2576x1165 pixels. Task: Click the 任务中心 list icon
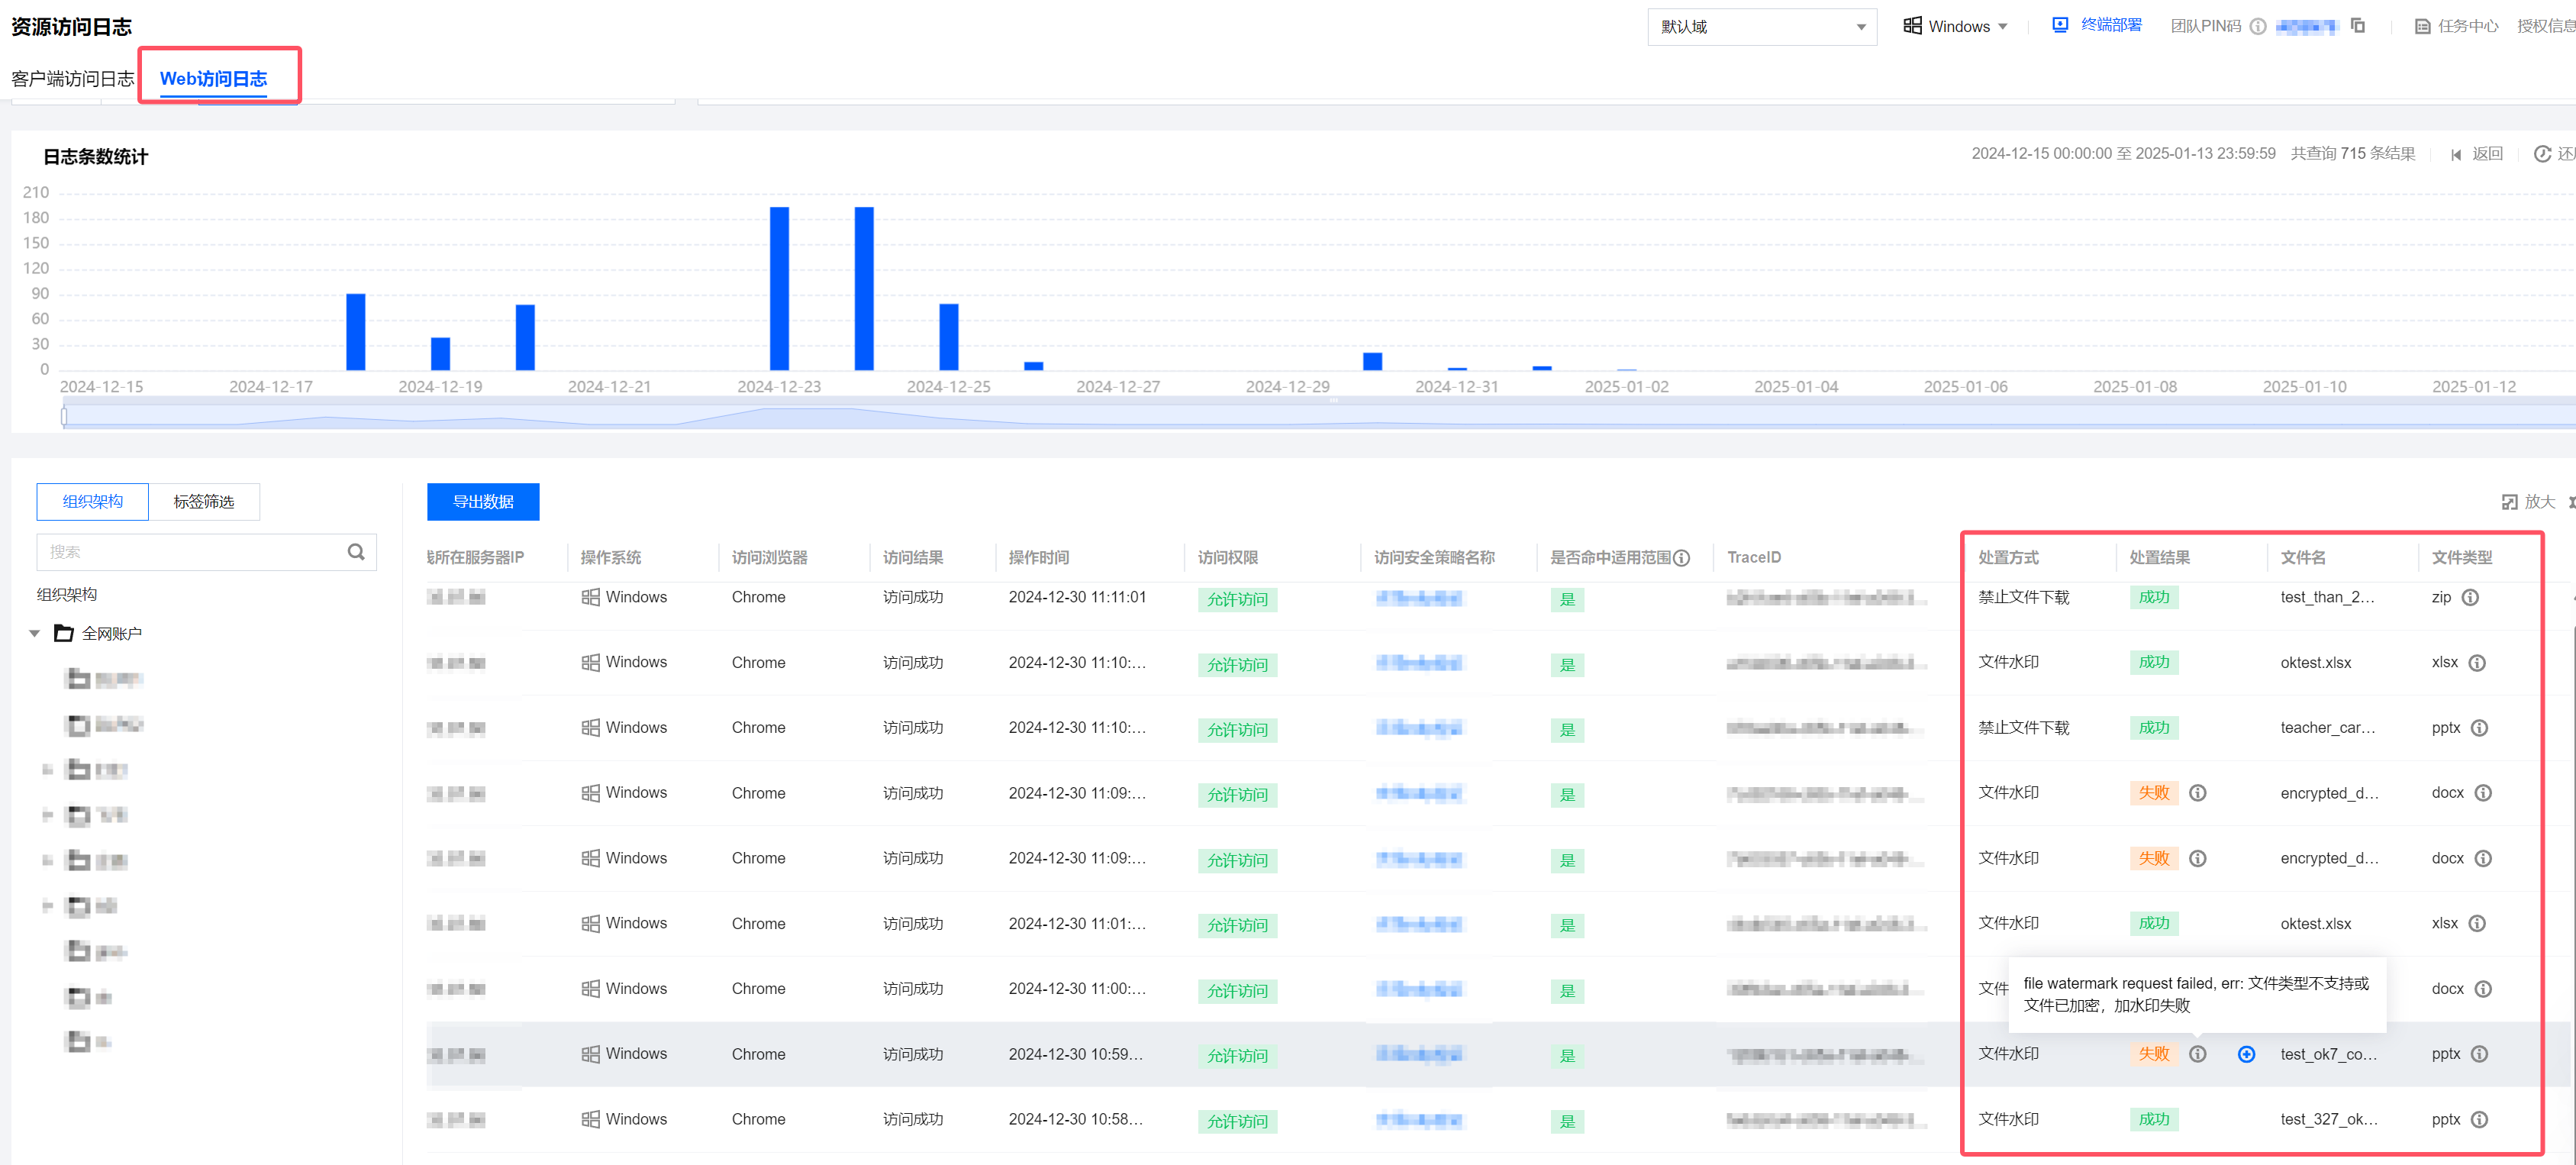tap(2422, 26)
